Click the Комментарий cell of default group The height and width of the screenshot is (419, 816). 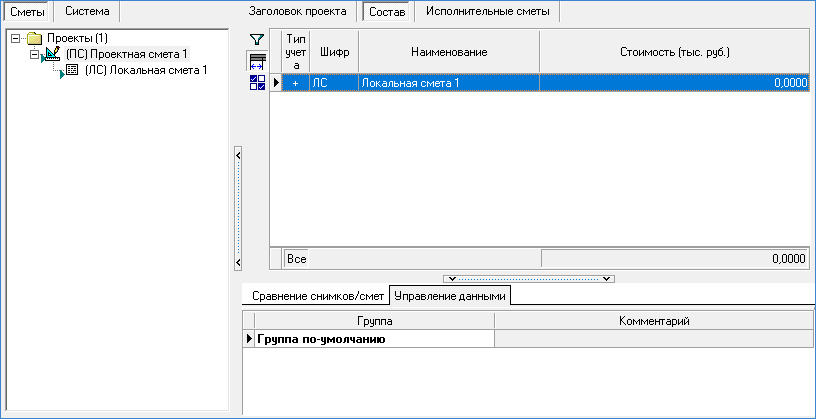click(x=654, y=340)
